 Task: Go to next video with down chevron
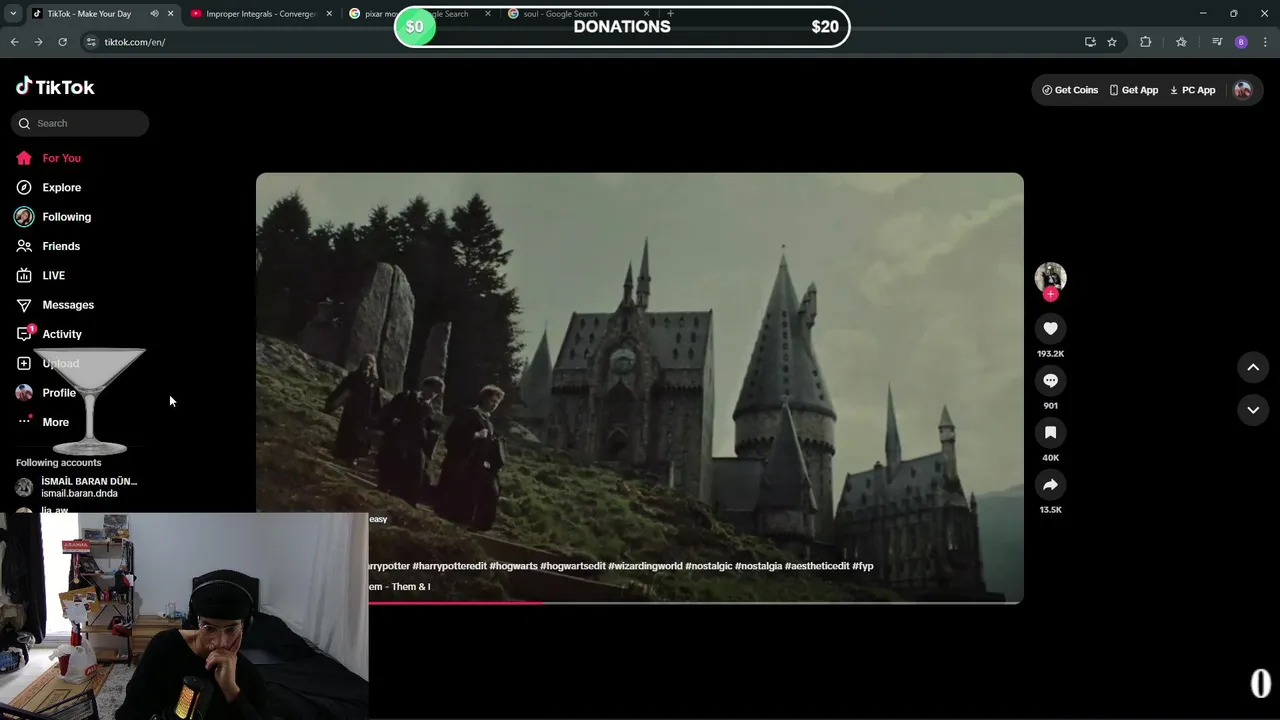point(1253,409)
